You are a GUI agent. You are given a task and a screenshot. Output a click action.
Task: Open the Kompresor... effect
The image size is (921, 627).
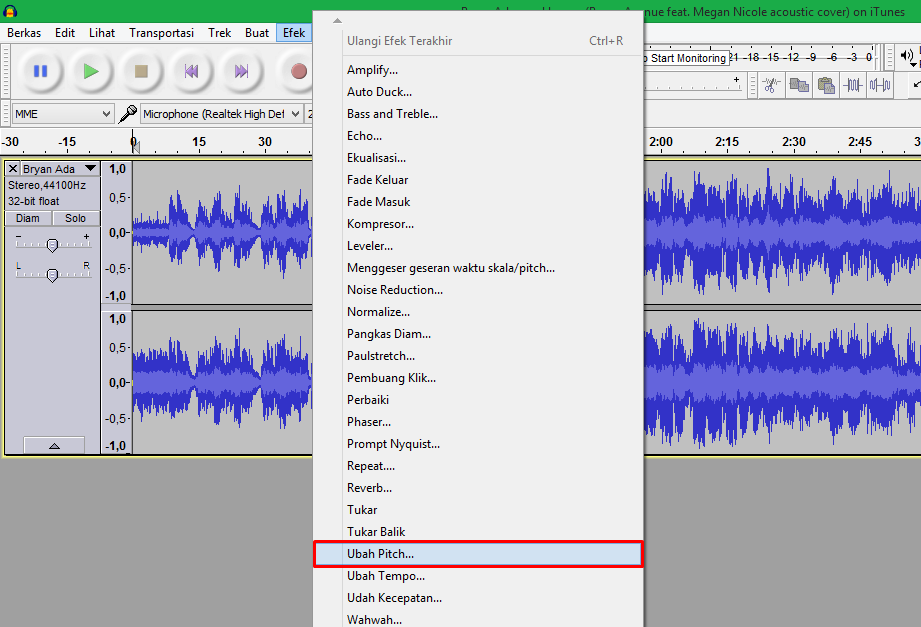point(478,224)
